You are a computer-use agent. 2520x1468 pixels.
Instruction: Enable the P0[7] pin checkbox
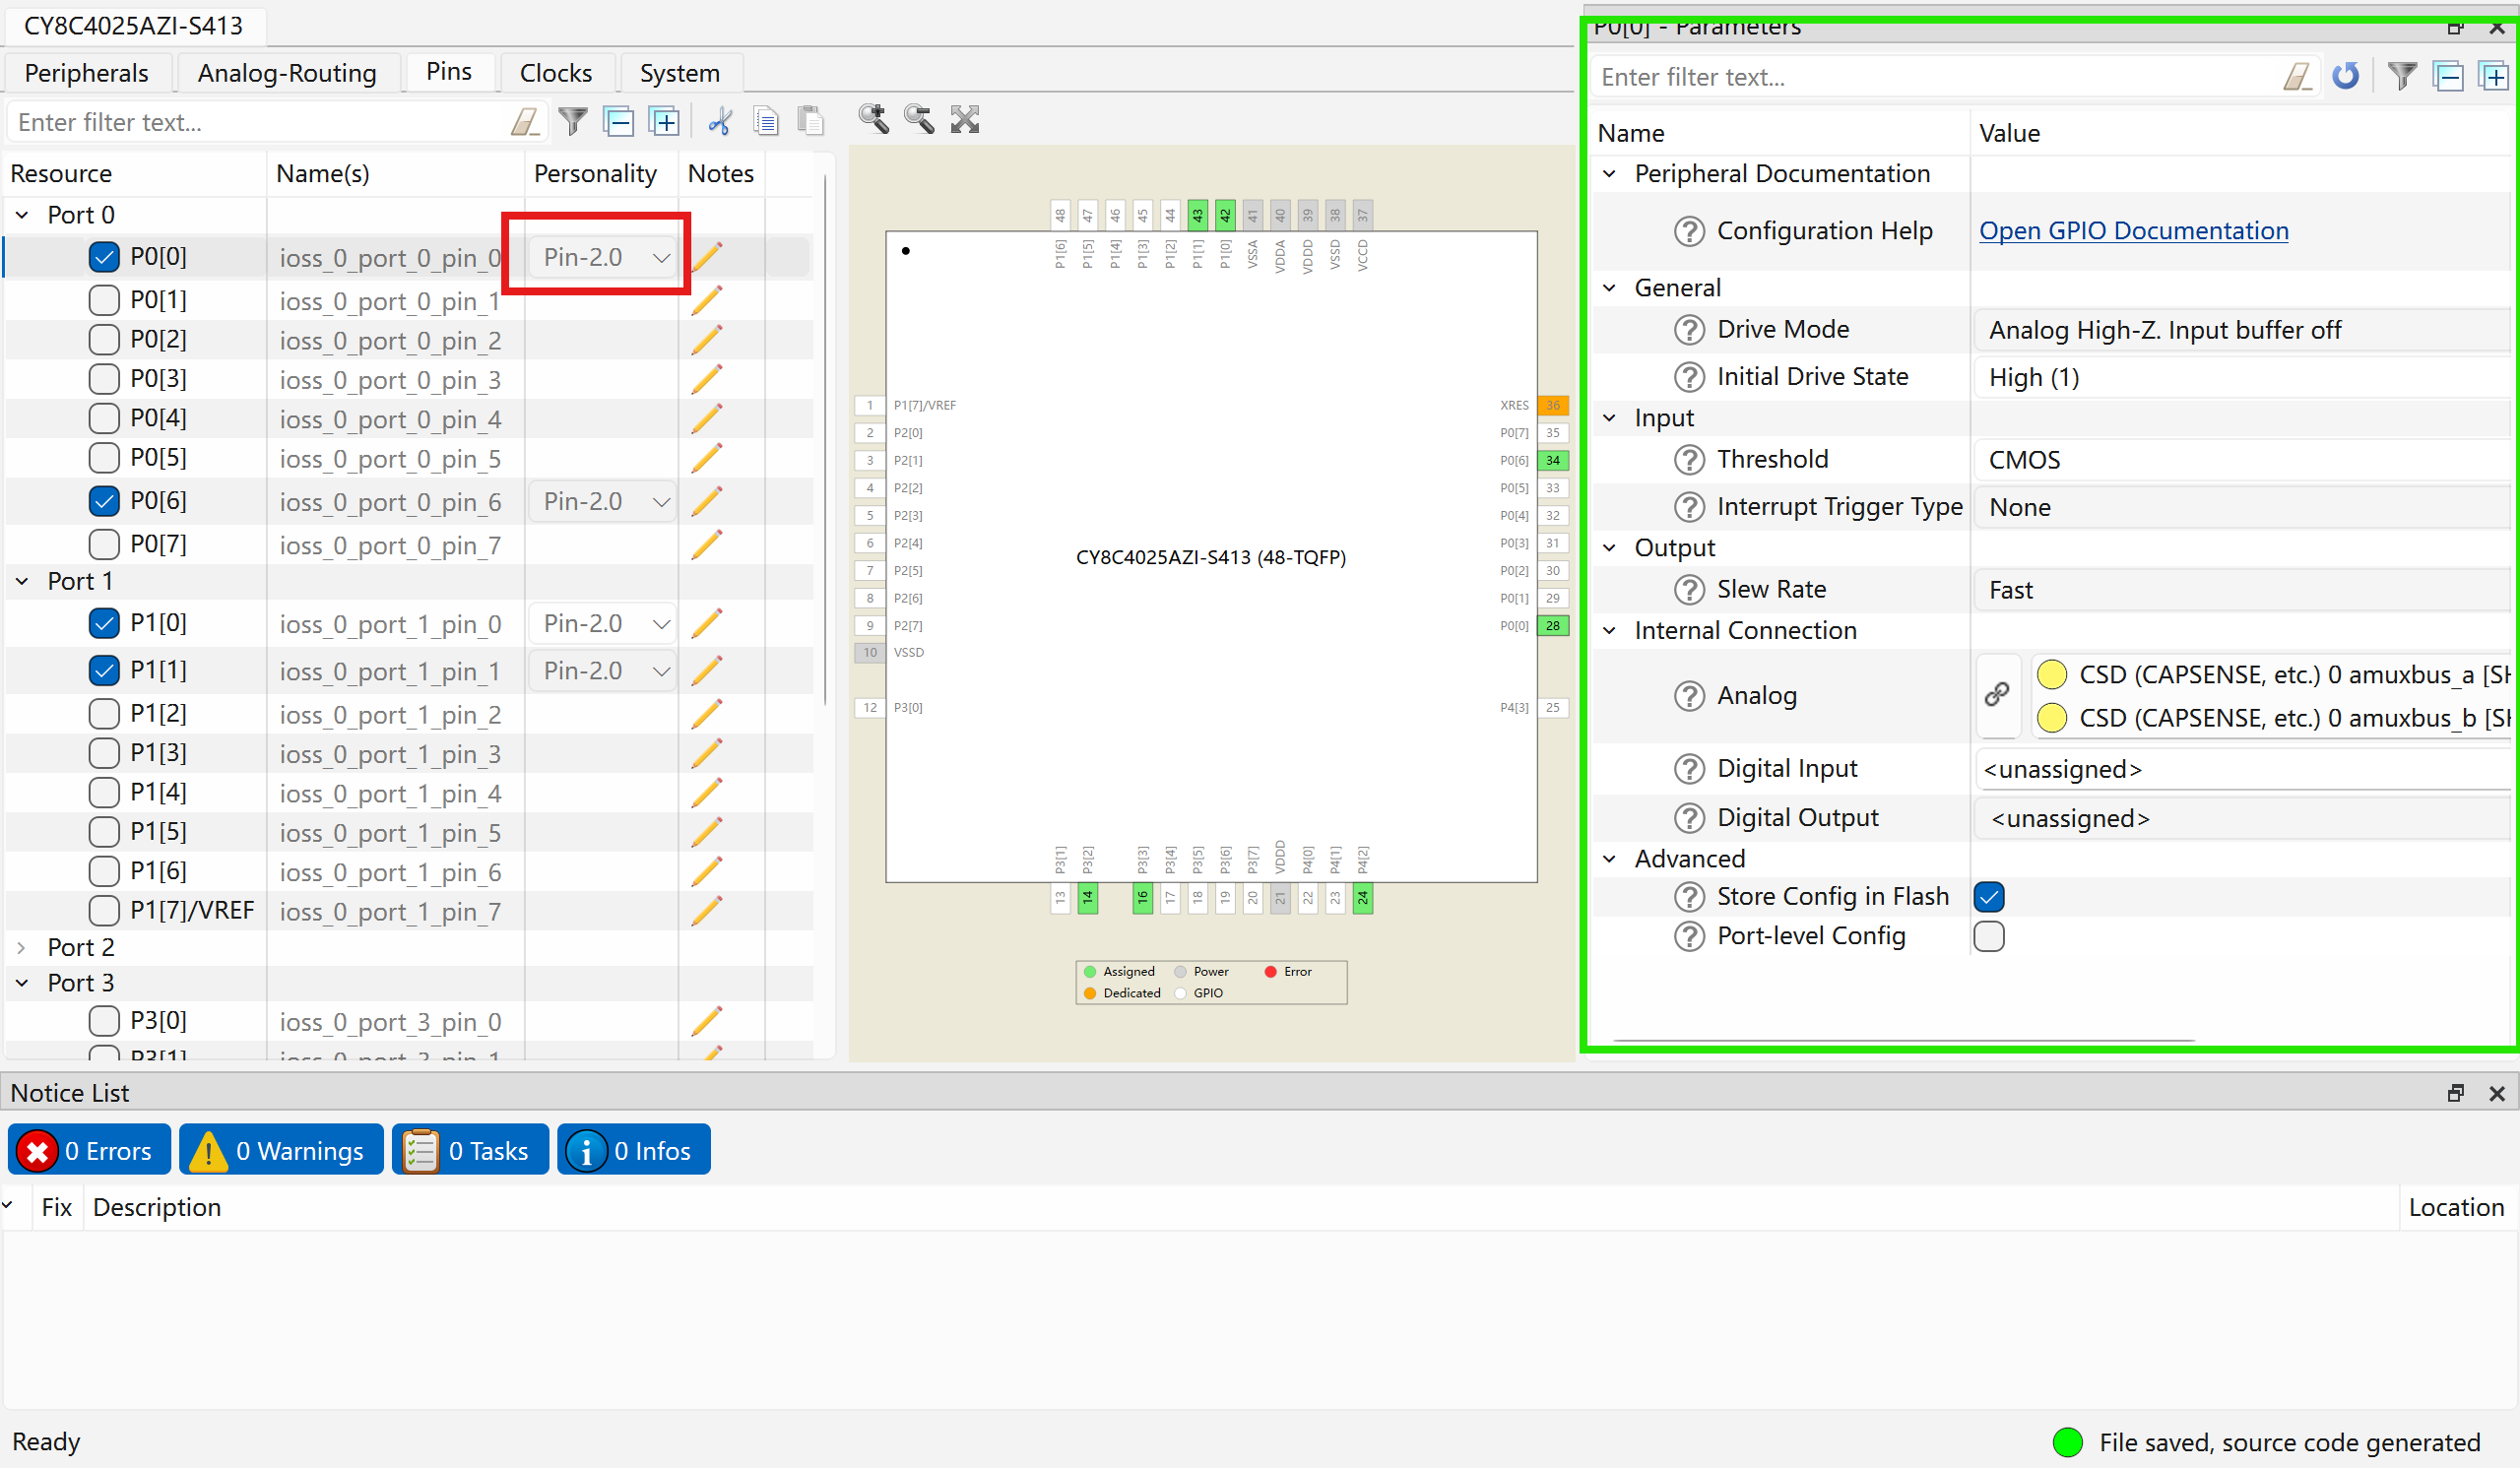(104, 545)
